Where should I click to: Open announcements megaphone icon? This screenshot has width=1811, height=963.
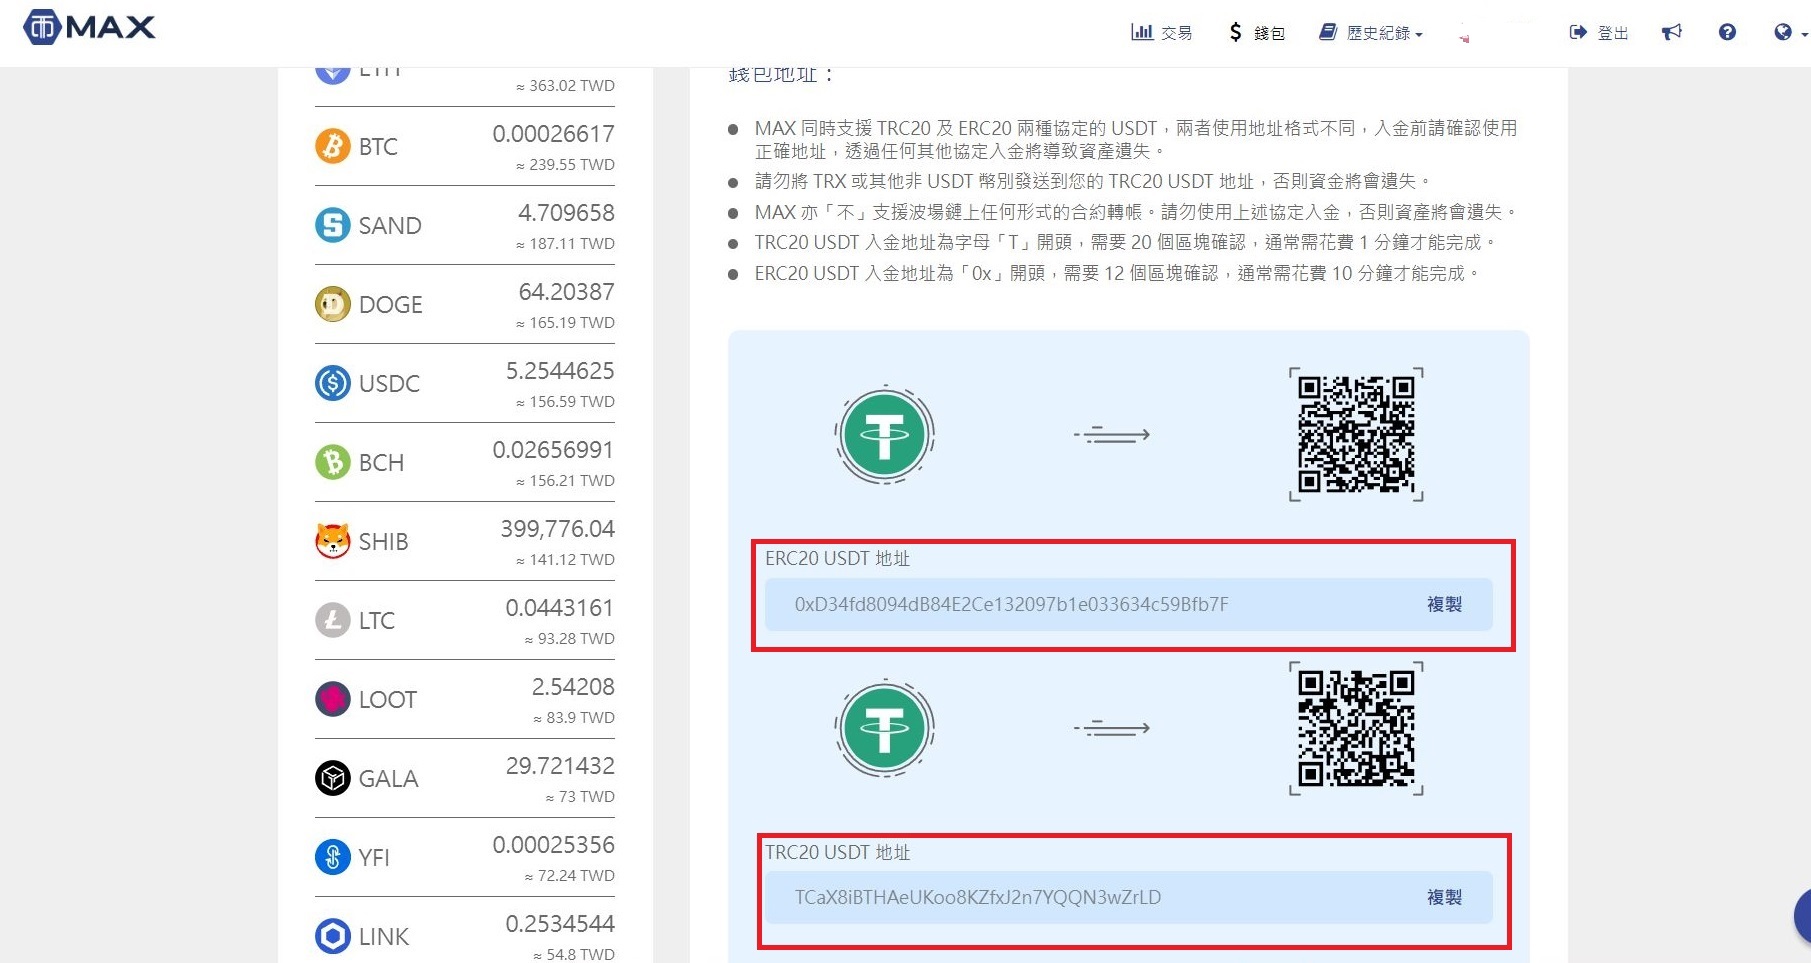tap(1672, 33)
